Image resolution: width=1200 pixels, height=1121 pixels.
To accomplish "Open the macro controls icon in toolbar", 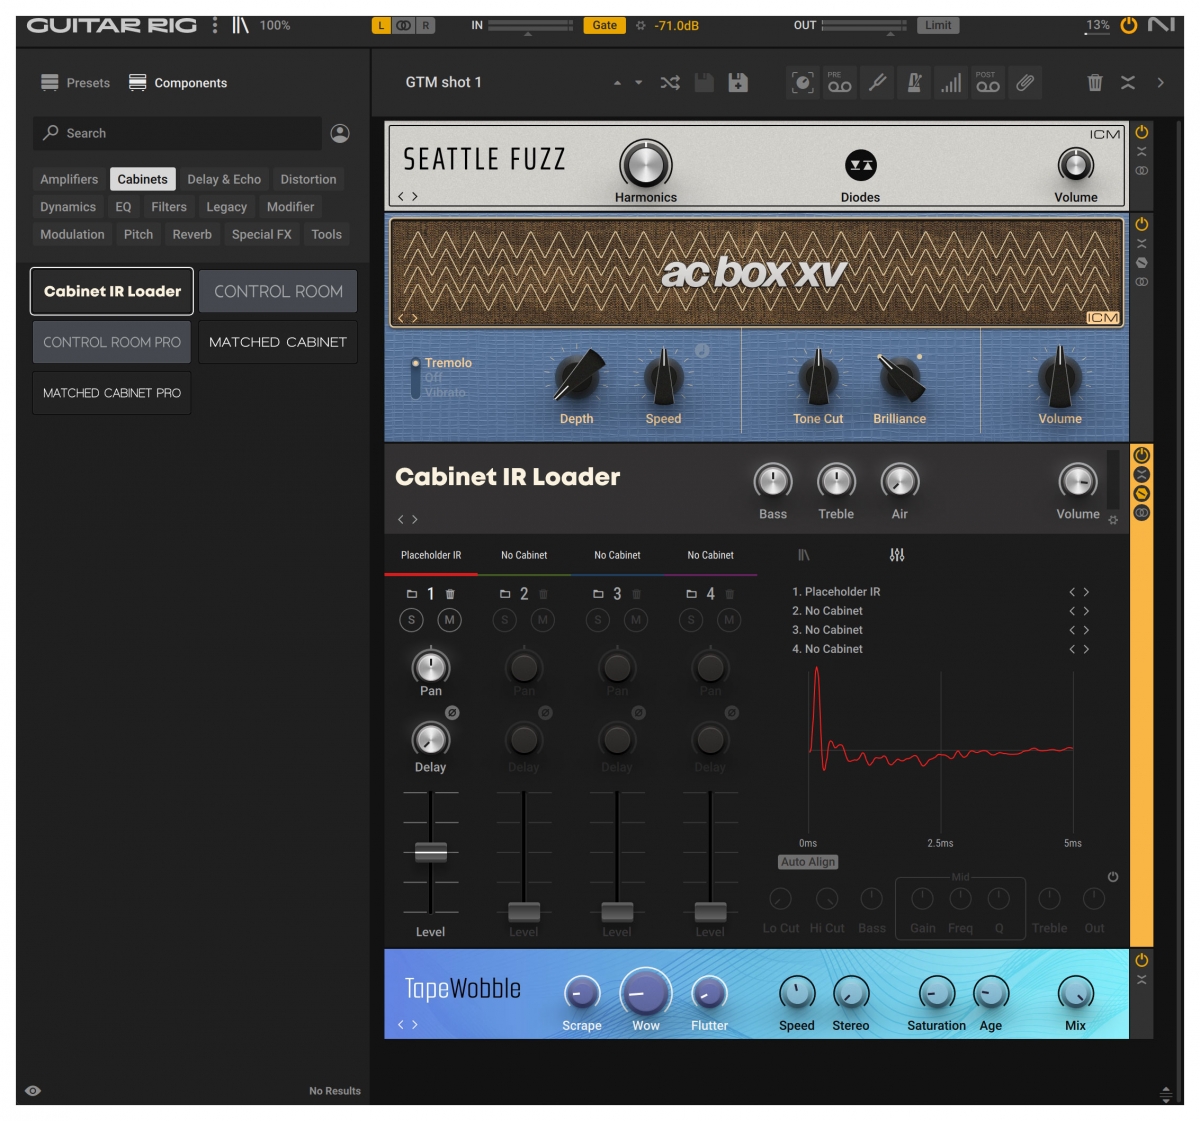I will pos(802,83).
